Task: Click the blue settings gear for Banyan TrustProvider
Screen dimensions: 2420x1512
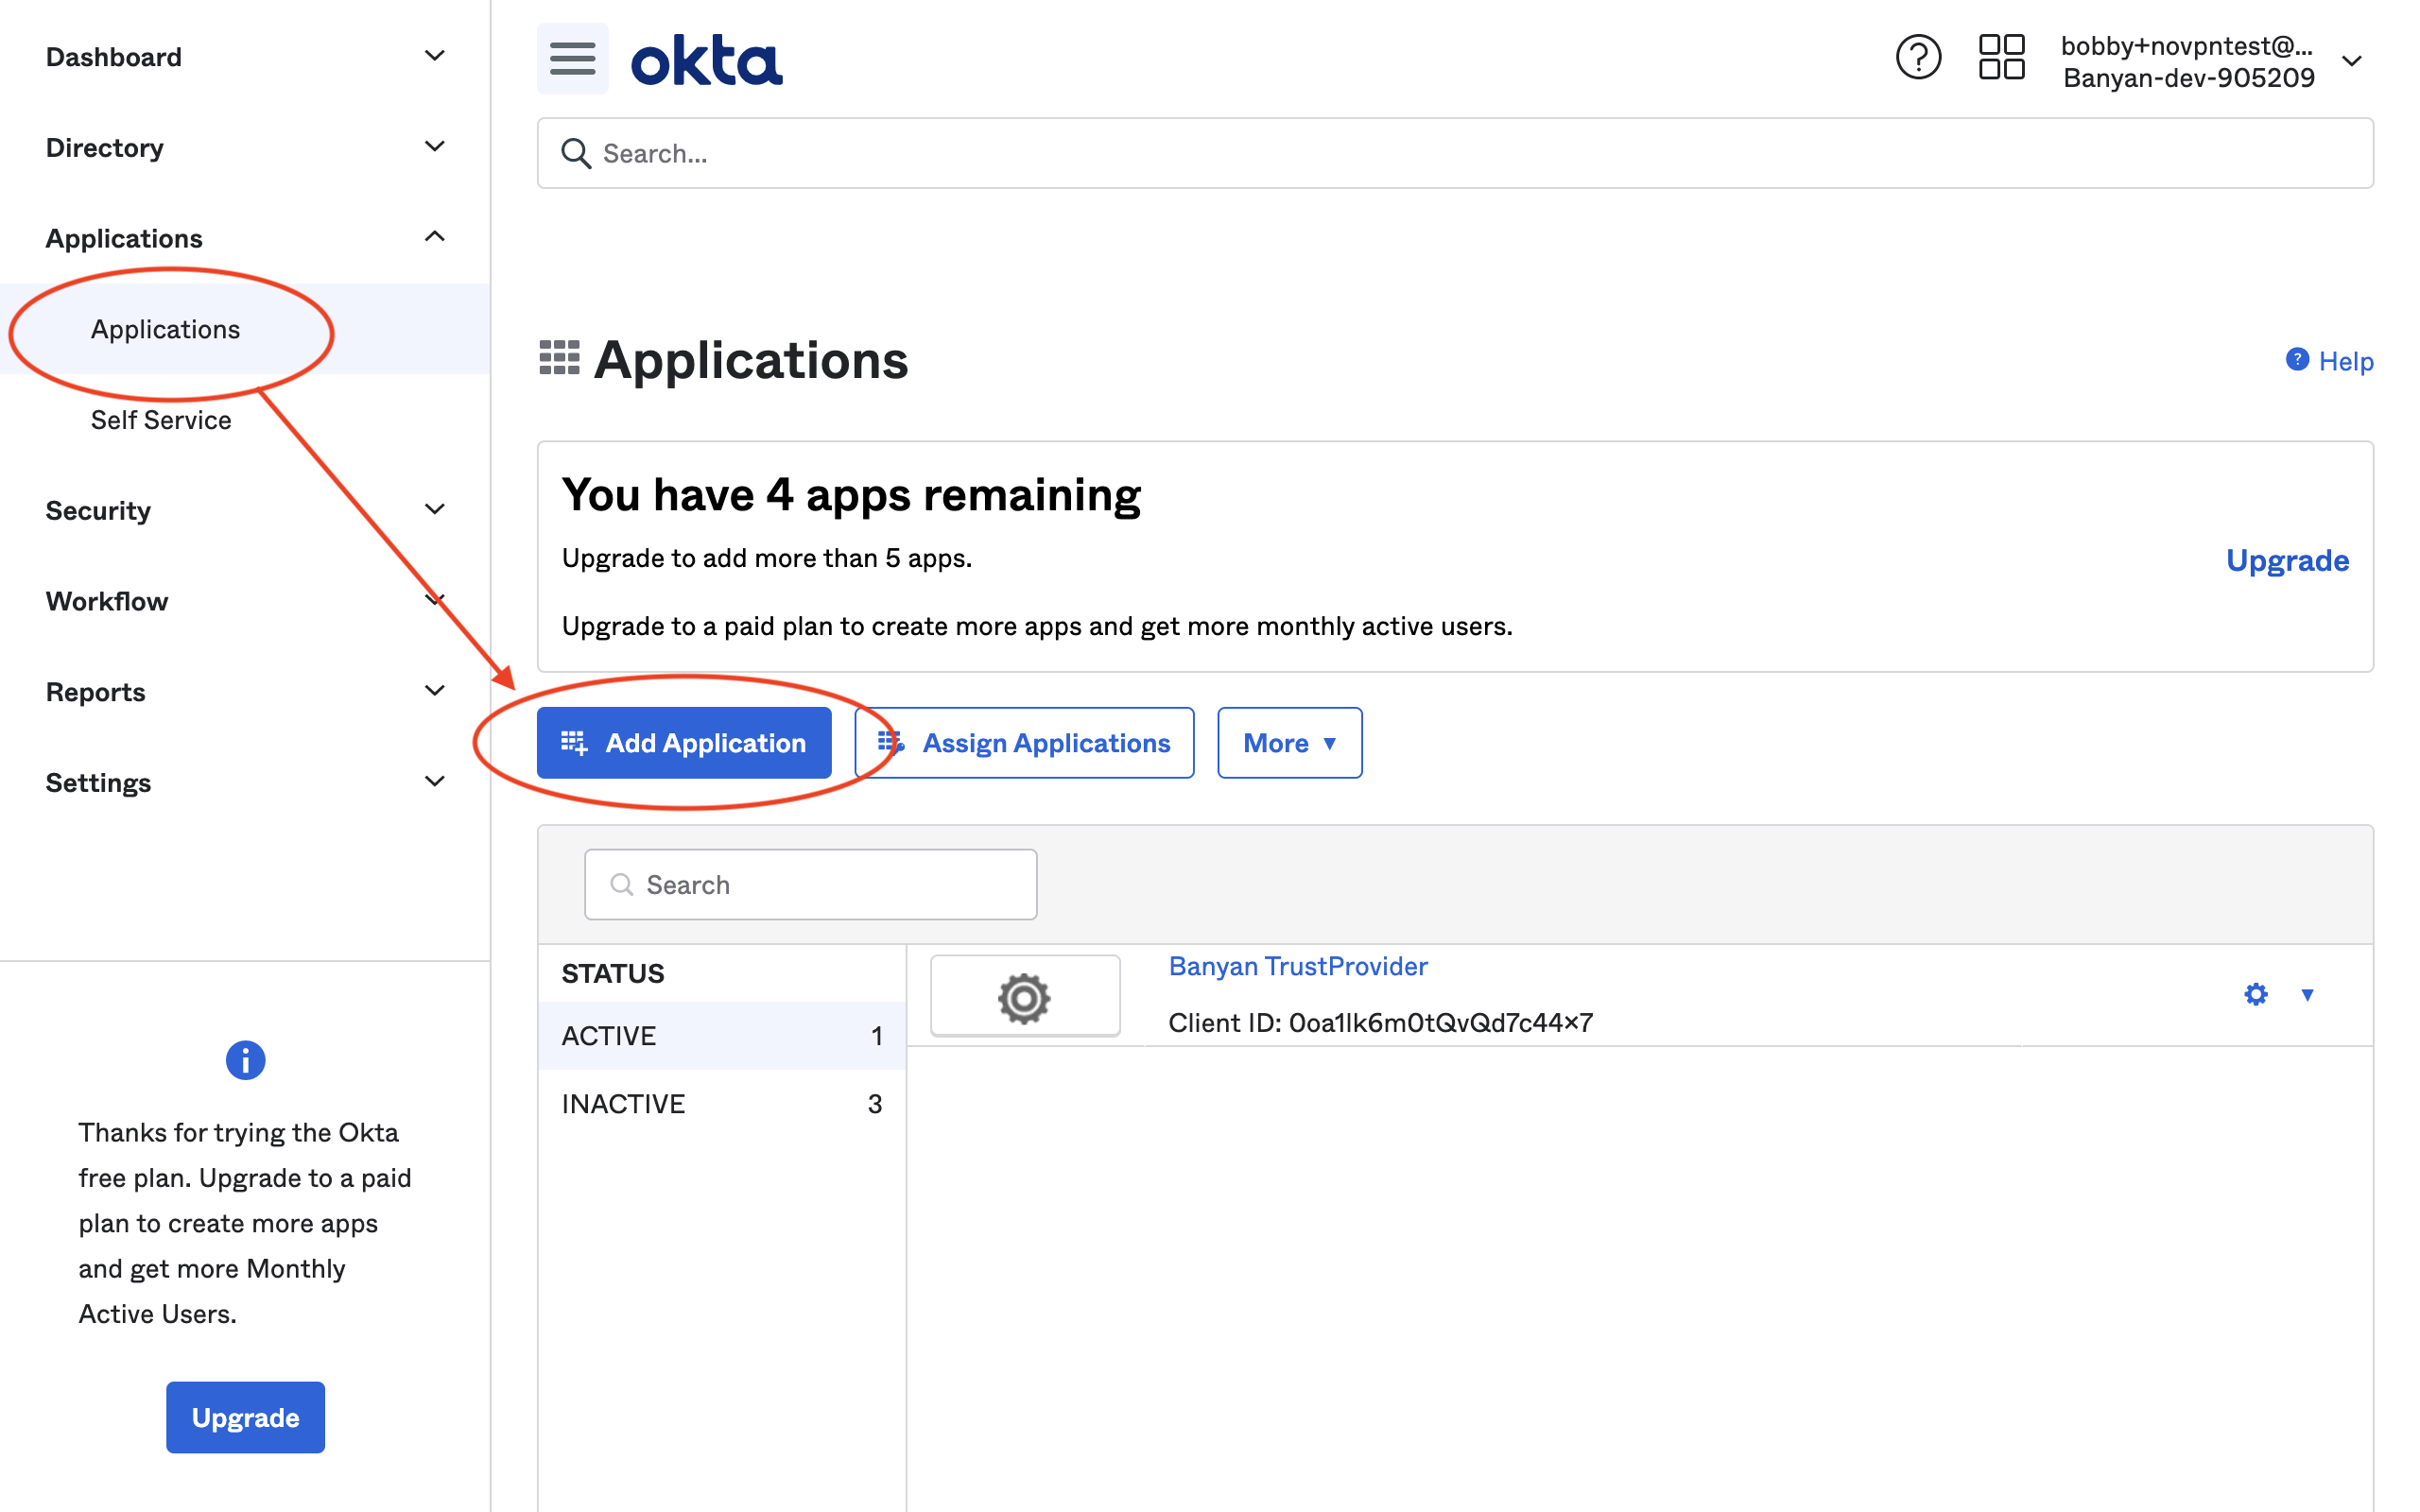Action: [x=2255, y=994]
